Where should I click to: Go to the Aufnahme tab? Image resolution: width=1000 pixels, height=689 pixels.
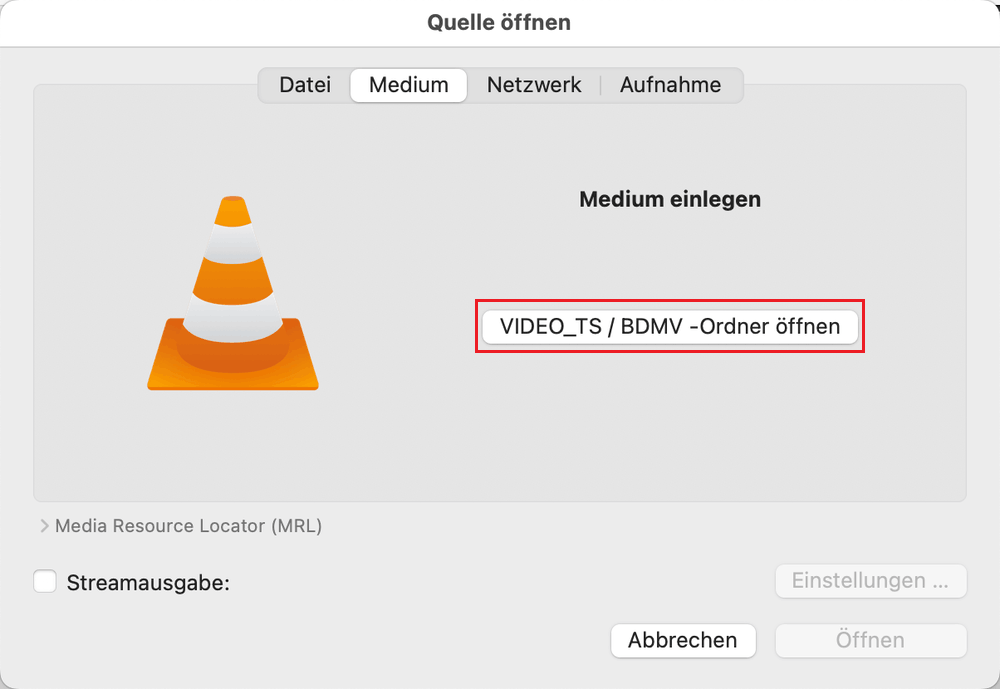[670, 85]
